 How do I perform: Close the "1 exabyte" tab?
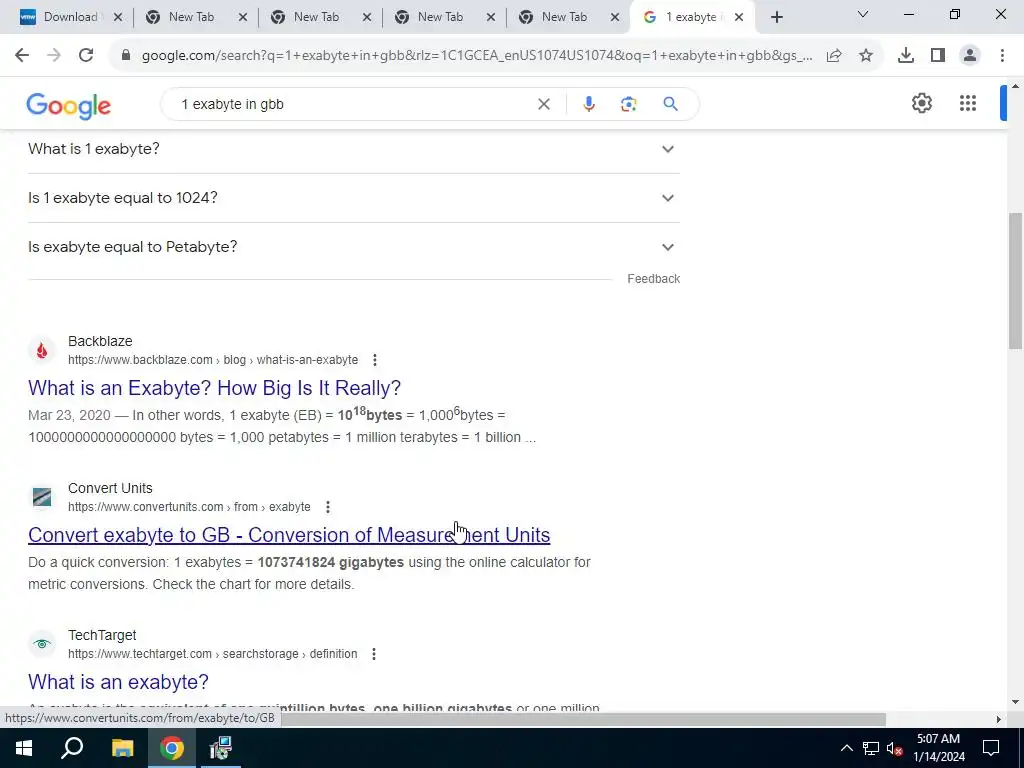pos(739,18)
